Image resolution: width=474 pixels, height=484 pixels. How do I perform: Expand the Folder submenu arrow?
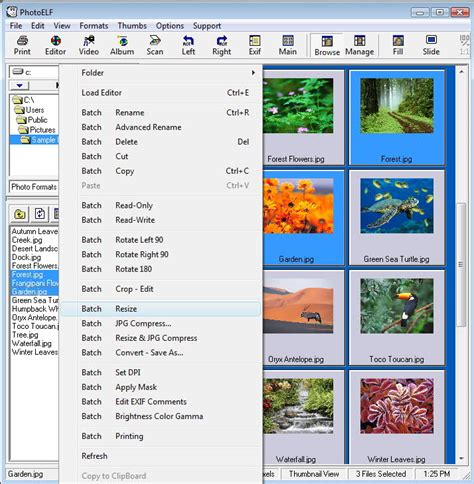coord(253,73)
